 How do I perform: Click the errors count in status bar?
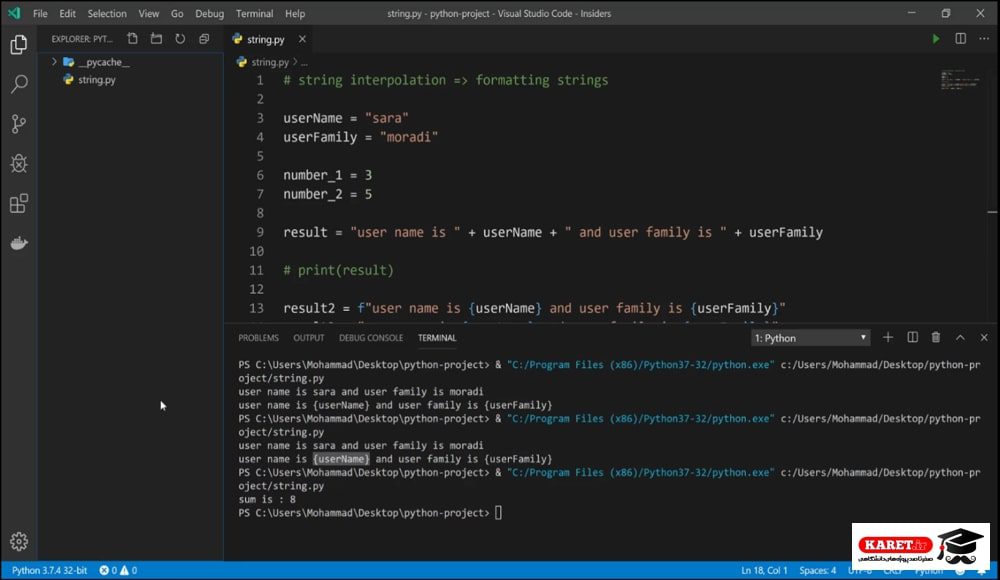coord(108,570)
